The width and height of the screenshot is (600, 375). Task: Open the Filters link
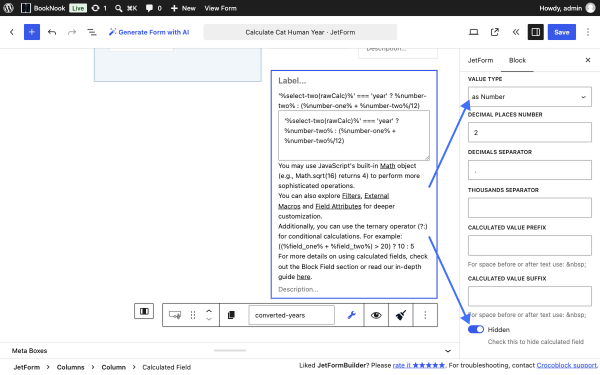point(351,196)
